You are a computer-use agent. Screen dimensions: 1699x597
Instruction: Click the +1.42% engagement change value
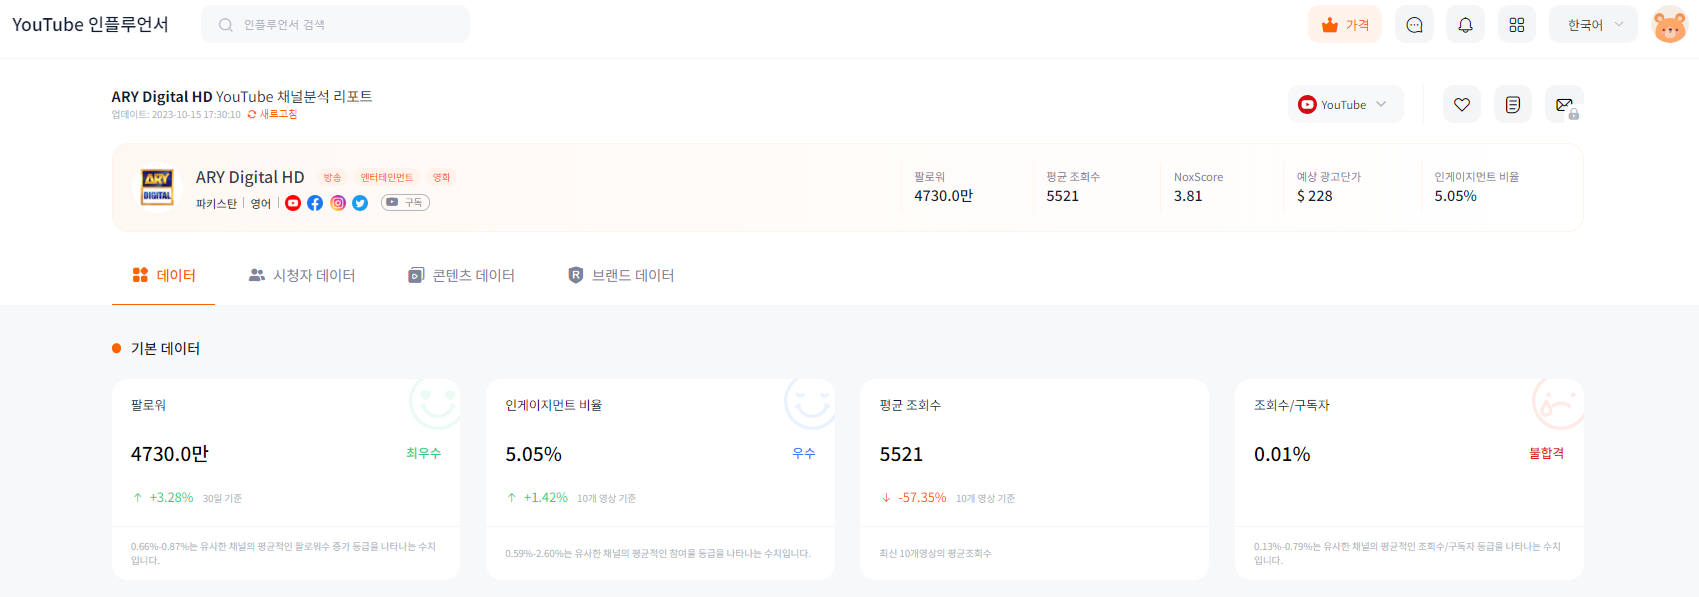tap(545, 497)
